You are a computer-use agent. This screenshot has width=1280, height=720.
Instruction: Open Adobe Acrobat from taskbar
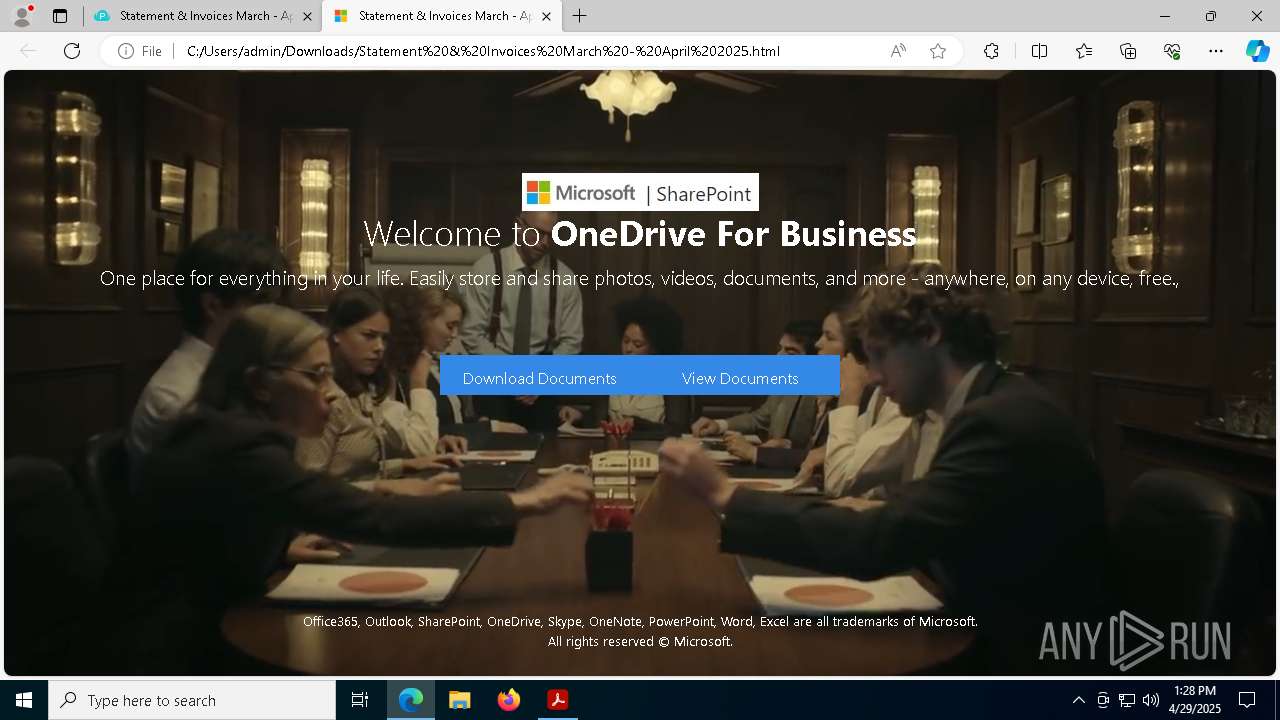click(558, 700)
